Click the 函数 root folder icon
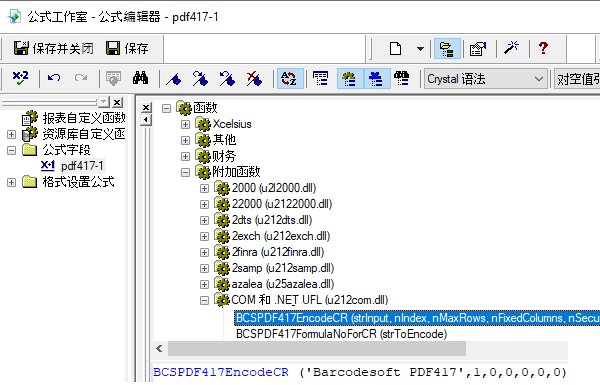 pyautogui.click(x=184, y=108)
